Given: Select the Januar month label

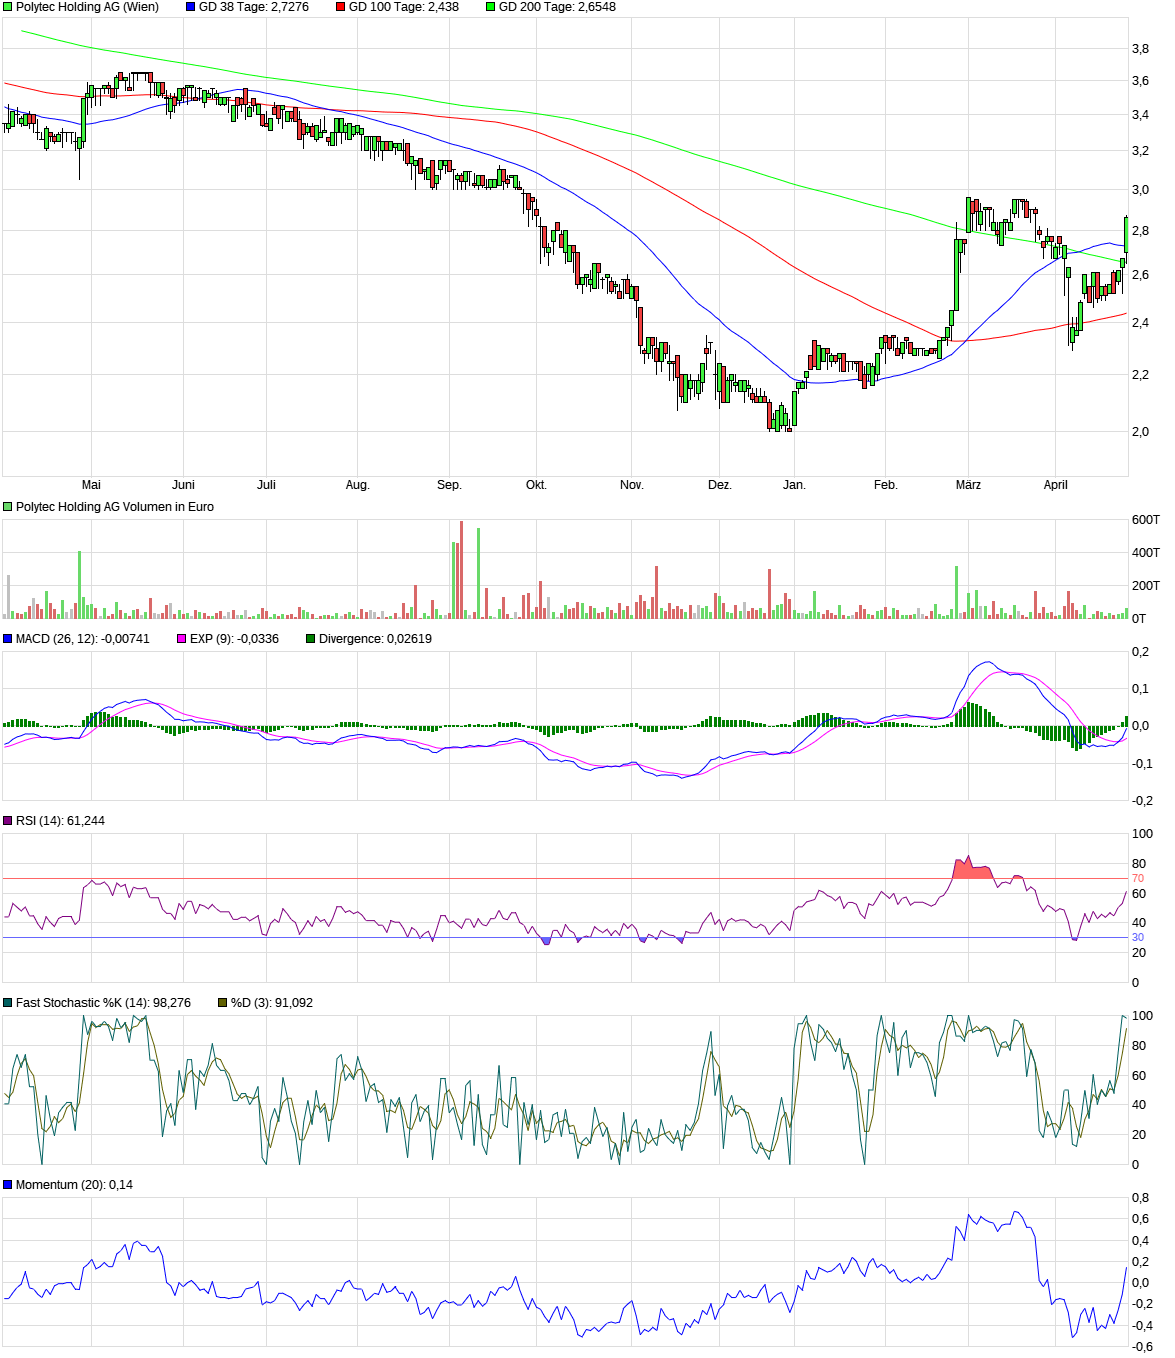Looking at the screenshot, I should tap(793, 484).
